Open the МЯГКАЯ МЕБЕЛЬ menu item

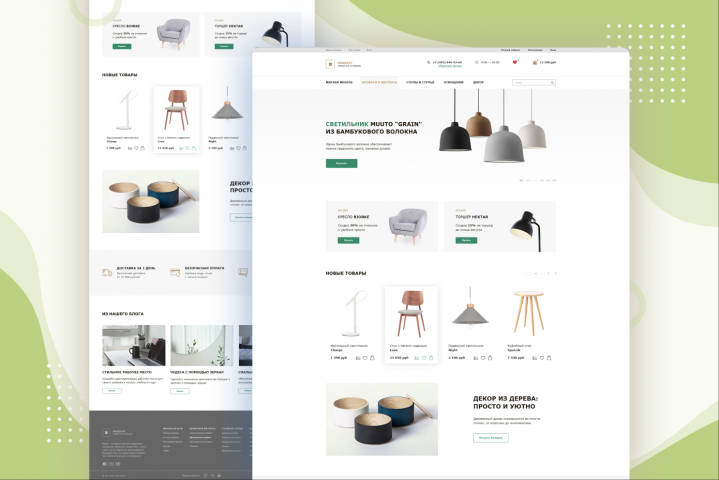(339, 83)
